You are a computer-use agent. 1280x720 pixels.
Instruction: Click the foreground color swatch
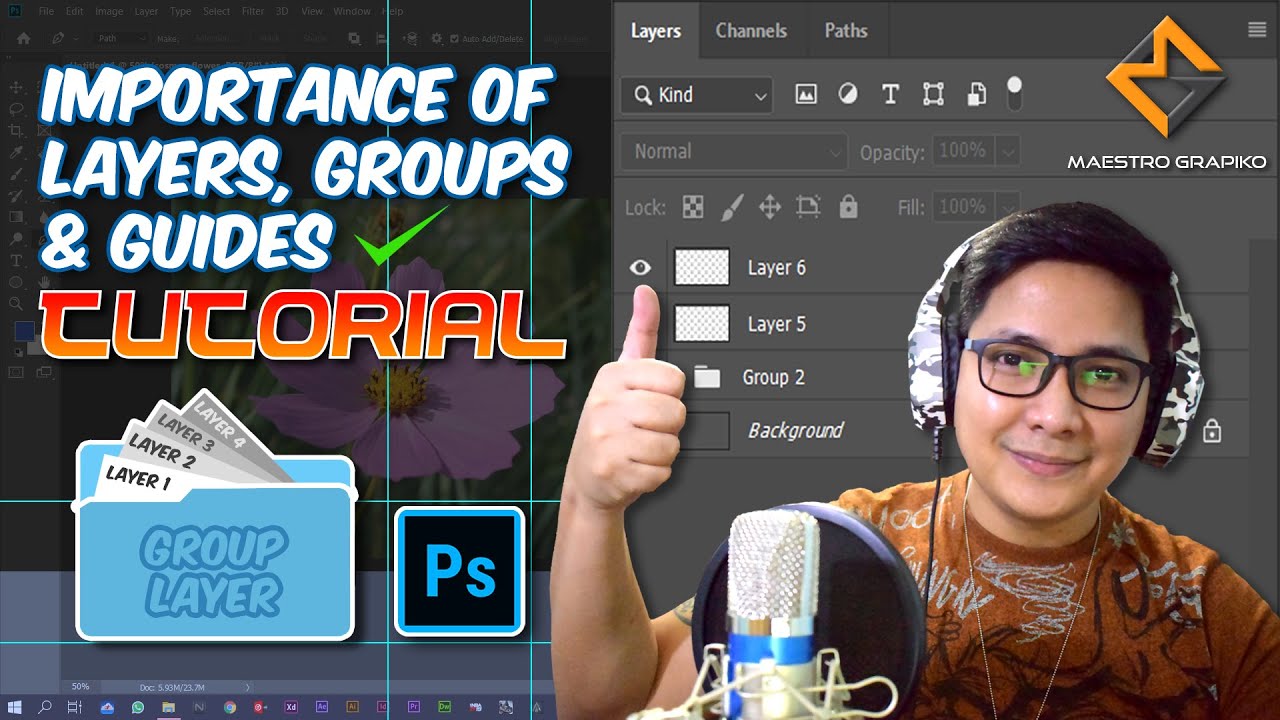click(x=23, y=332)
